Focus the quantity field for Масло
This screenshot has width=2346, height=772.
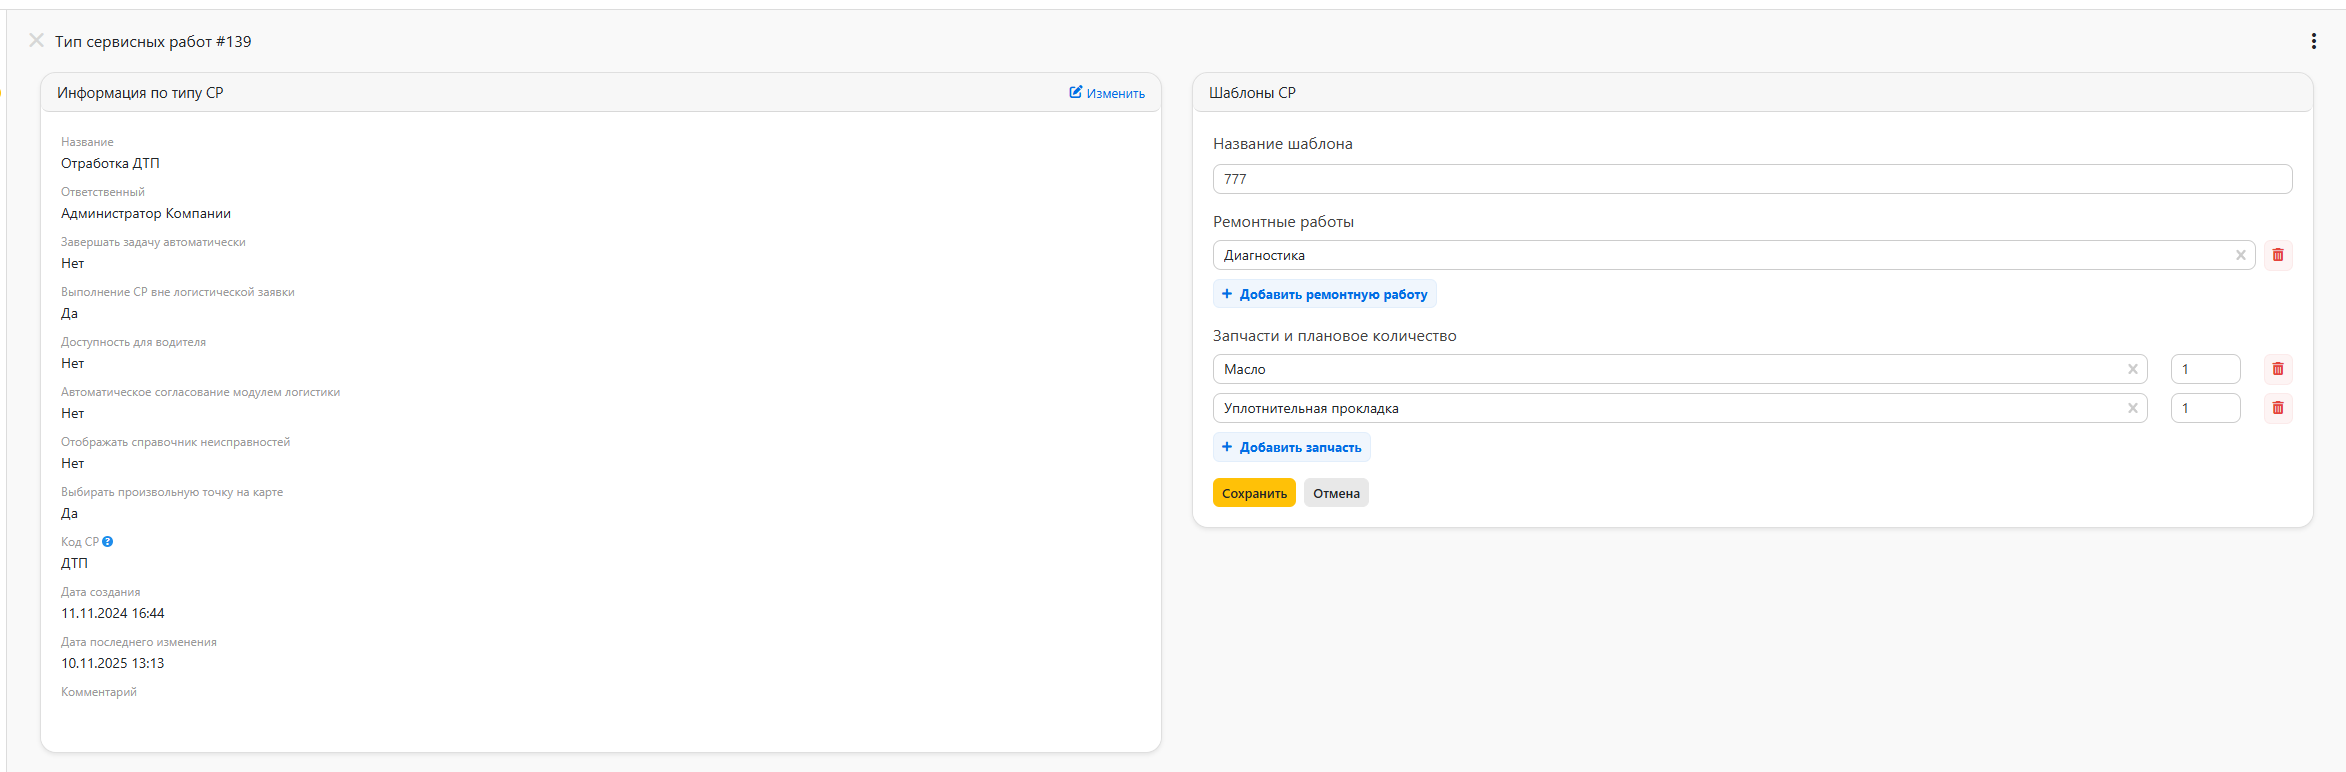click(x=2205, y=369)
